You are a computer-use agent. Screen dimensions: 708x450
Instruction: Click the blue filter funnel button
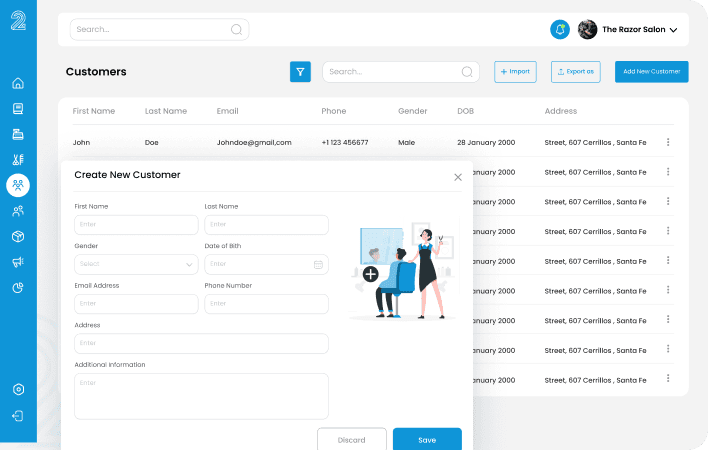[x=300, y=72]
